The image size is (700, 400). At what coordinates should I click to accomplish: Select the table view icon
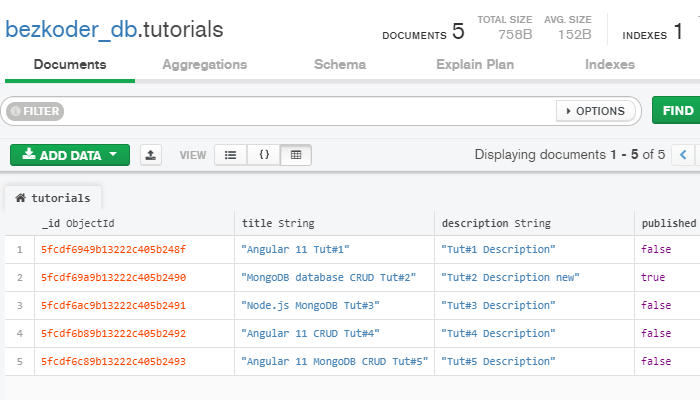click(x=296, y=155)
